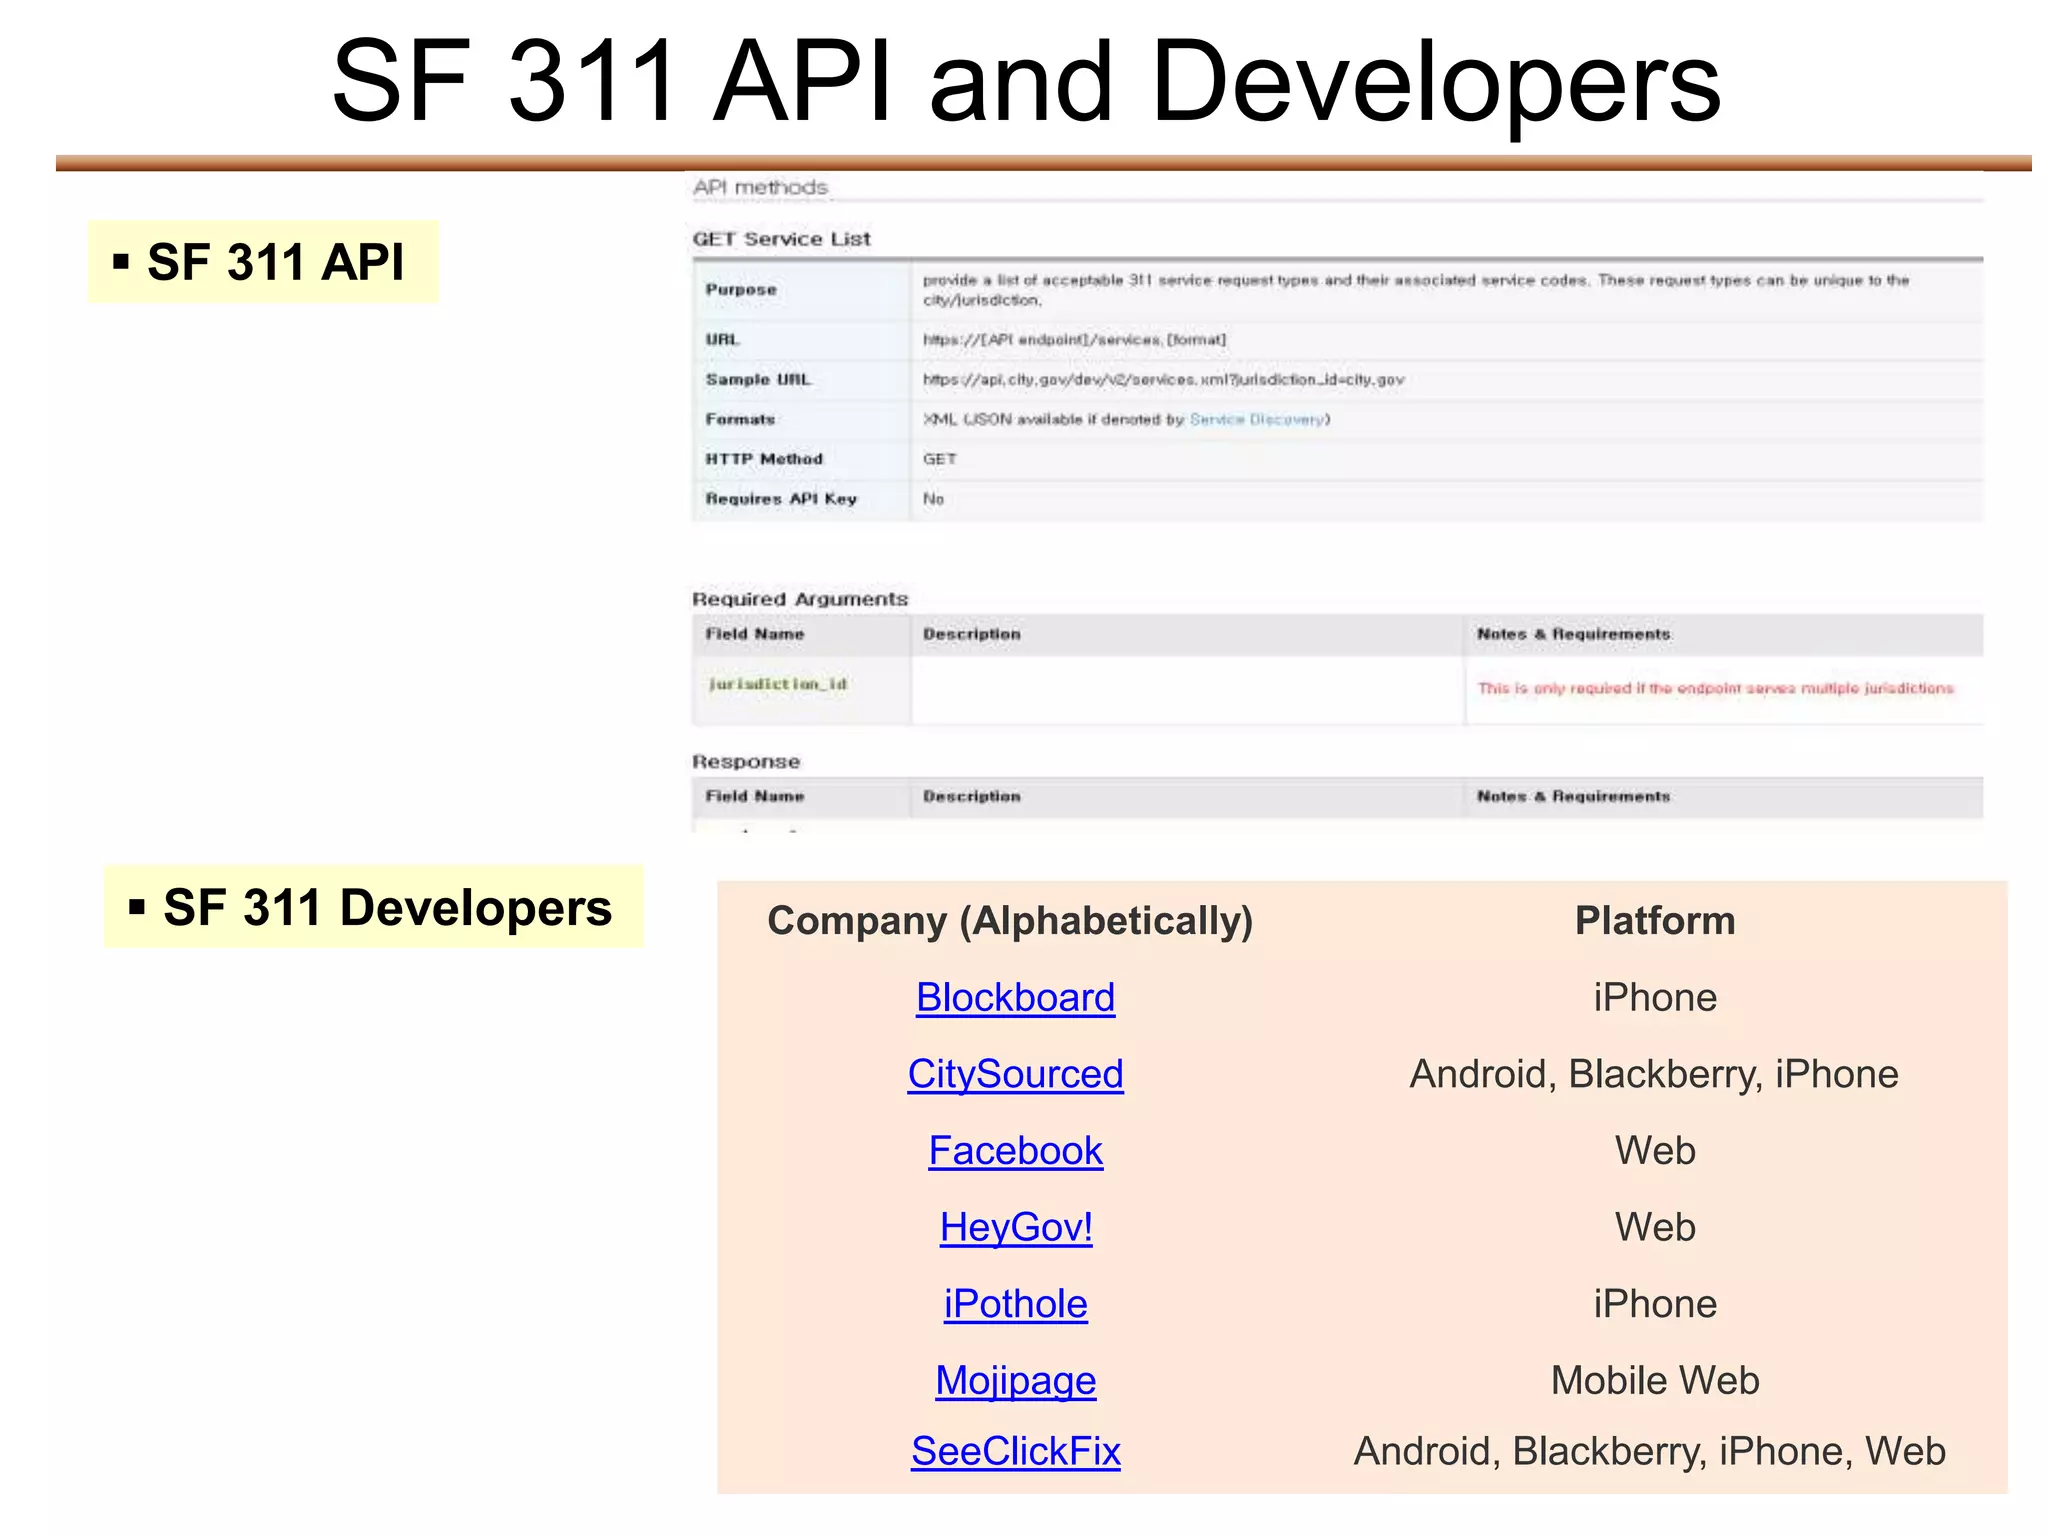2048x1536 pixels.
Task: Click the 'No' value for Requires API Key
Action: 933,499
